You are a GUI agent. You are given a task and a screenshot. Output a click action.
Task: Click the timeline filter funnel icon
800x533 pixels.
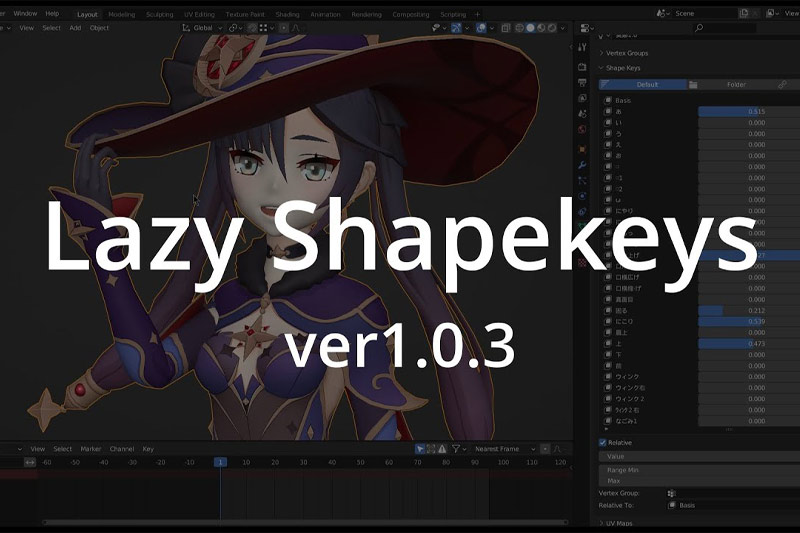coord(456,449)
